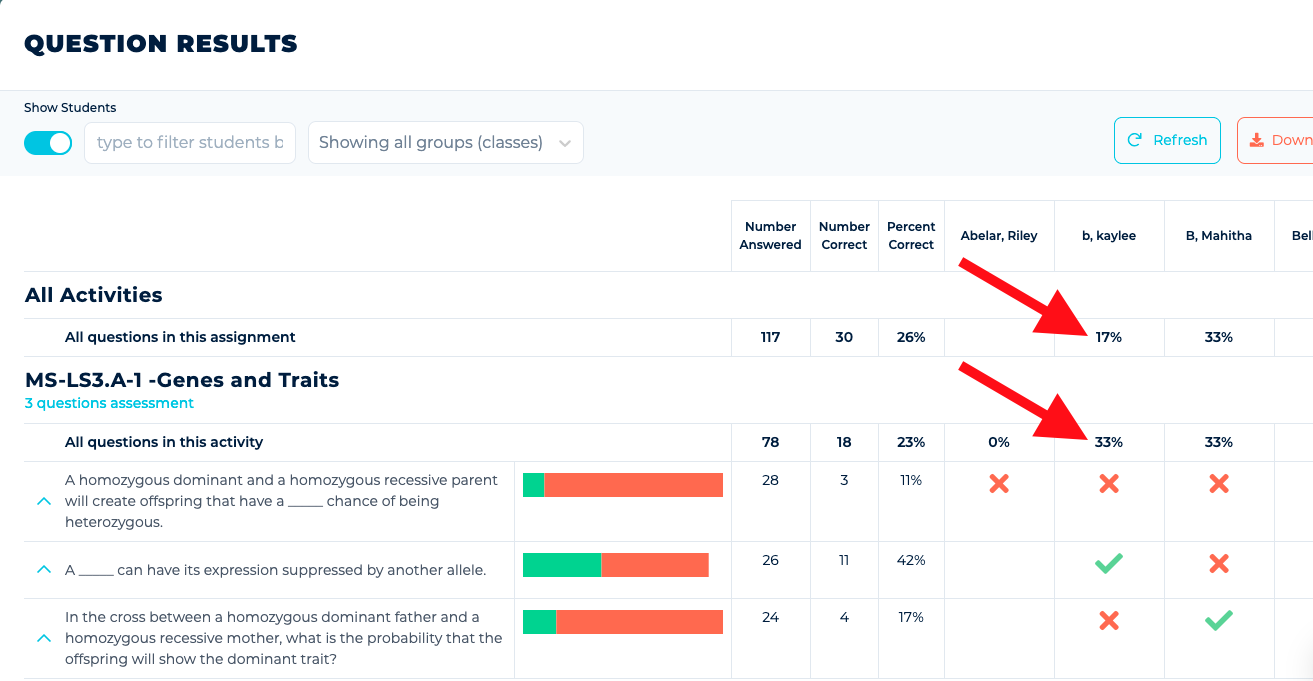1313x681 pixels.
Task: Click the filter students text field
Action: coord(190,143)
